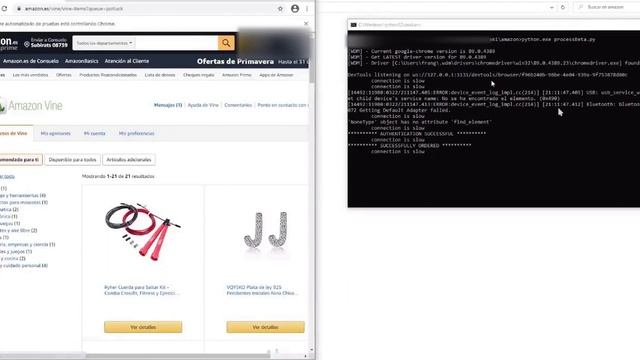Image resolution: width=640 pixels, height=360 pixels.
Task: Open the 'AmazonBasics' nav link
Action: point(82,61)
